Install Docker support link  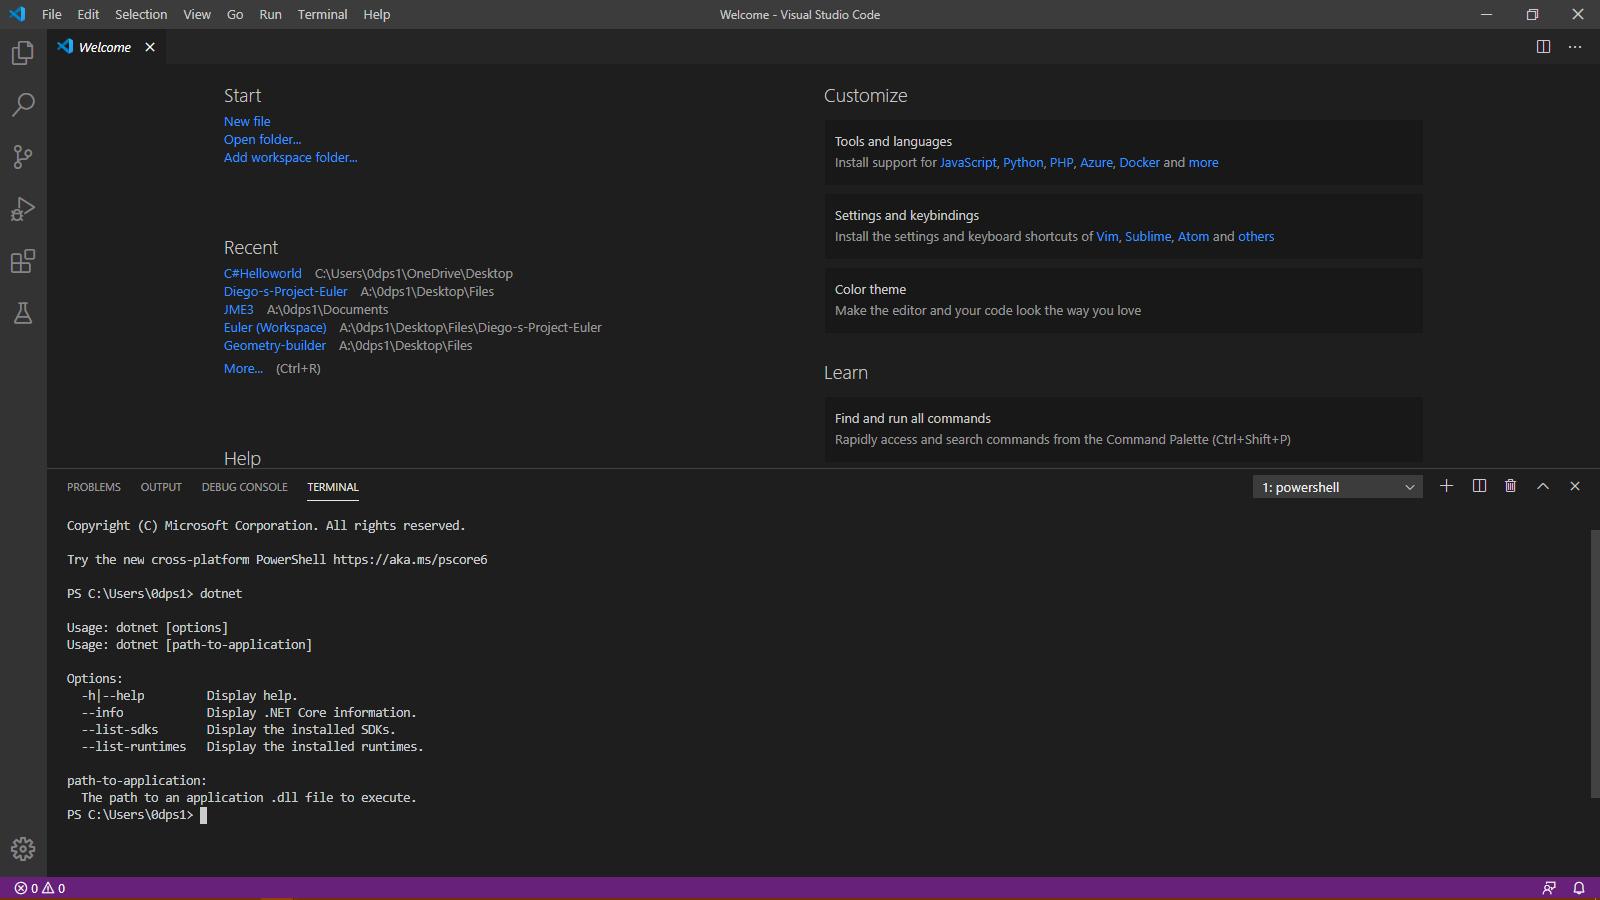[1139, 162]
